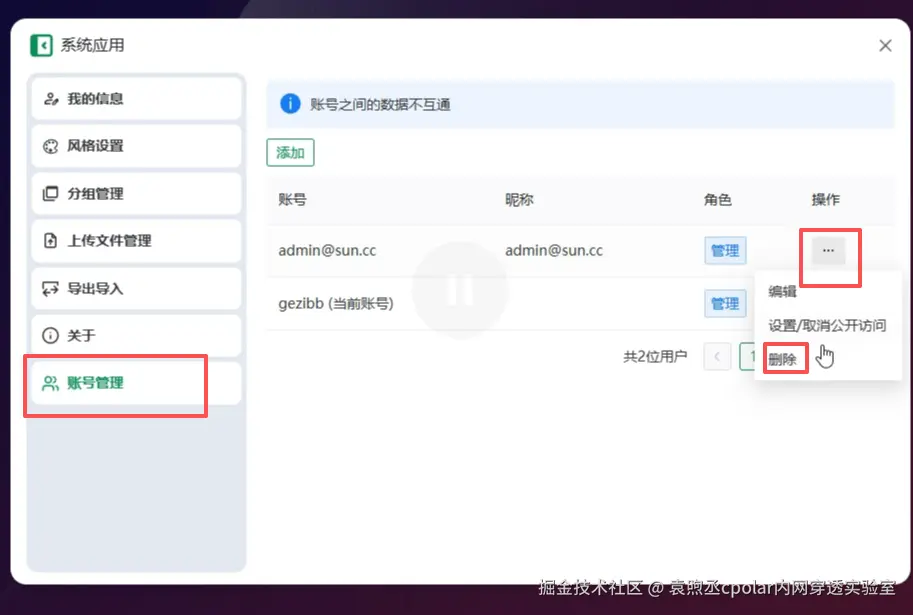Click the 共2位用户 total label
The height and width of the screenshot is (615, 913).
[x=655, y=356]
